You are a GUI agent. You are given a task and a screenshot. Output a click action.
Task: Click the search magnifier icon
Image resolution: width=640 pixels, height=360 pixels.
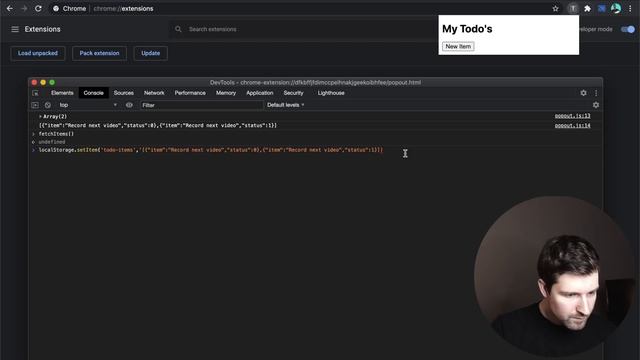[178, 29]
